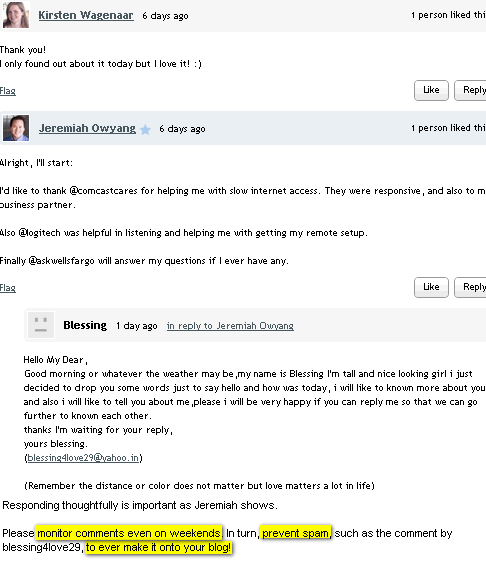Click the highlighted 'prevent spam' text

click(x=296, y=533)
